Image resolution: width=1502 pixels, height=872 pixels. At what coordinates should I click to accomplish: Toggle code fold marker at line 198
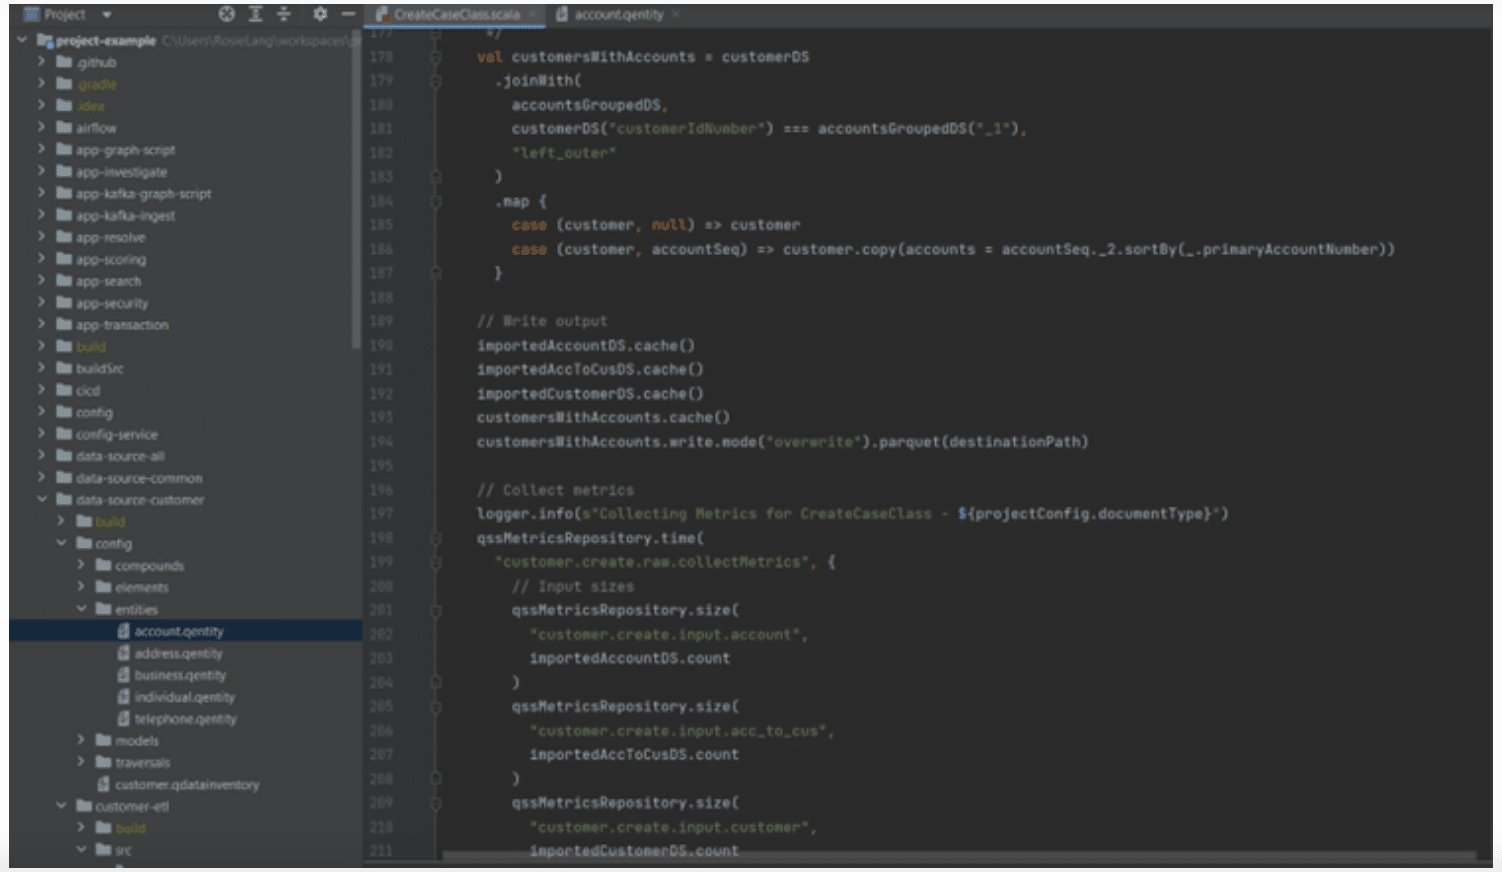coord(436,538)
